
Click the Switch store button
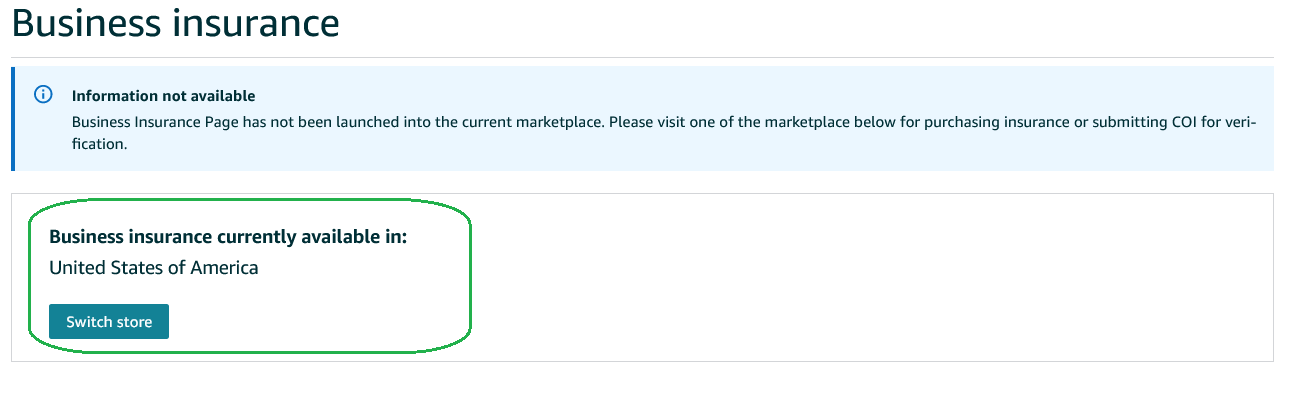pos(109,322)
